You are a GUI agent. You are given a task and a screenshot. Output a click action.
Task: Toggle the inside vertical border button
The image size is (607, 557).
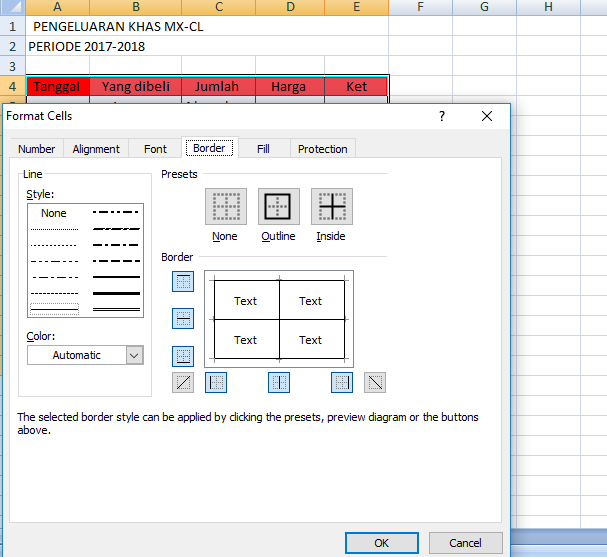click(279, 382)
